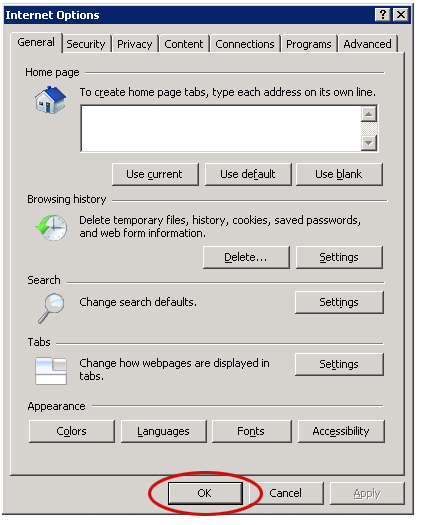Click the Tabs section window icon
Viewport: 423px width, 525px height.
[51, 371]
